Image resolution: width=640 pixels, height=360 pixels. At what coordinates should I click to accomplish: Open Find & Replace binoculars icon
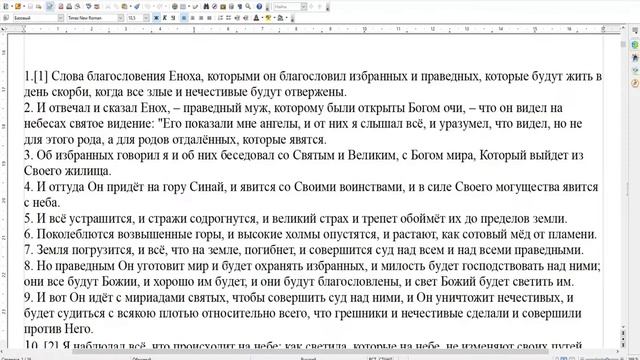coord(206,7)
